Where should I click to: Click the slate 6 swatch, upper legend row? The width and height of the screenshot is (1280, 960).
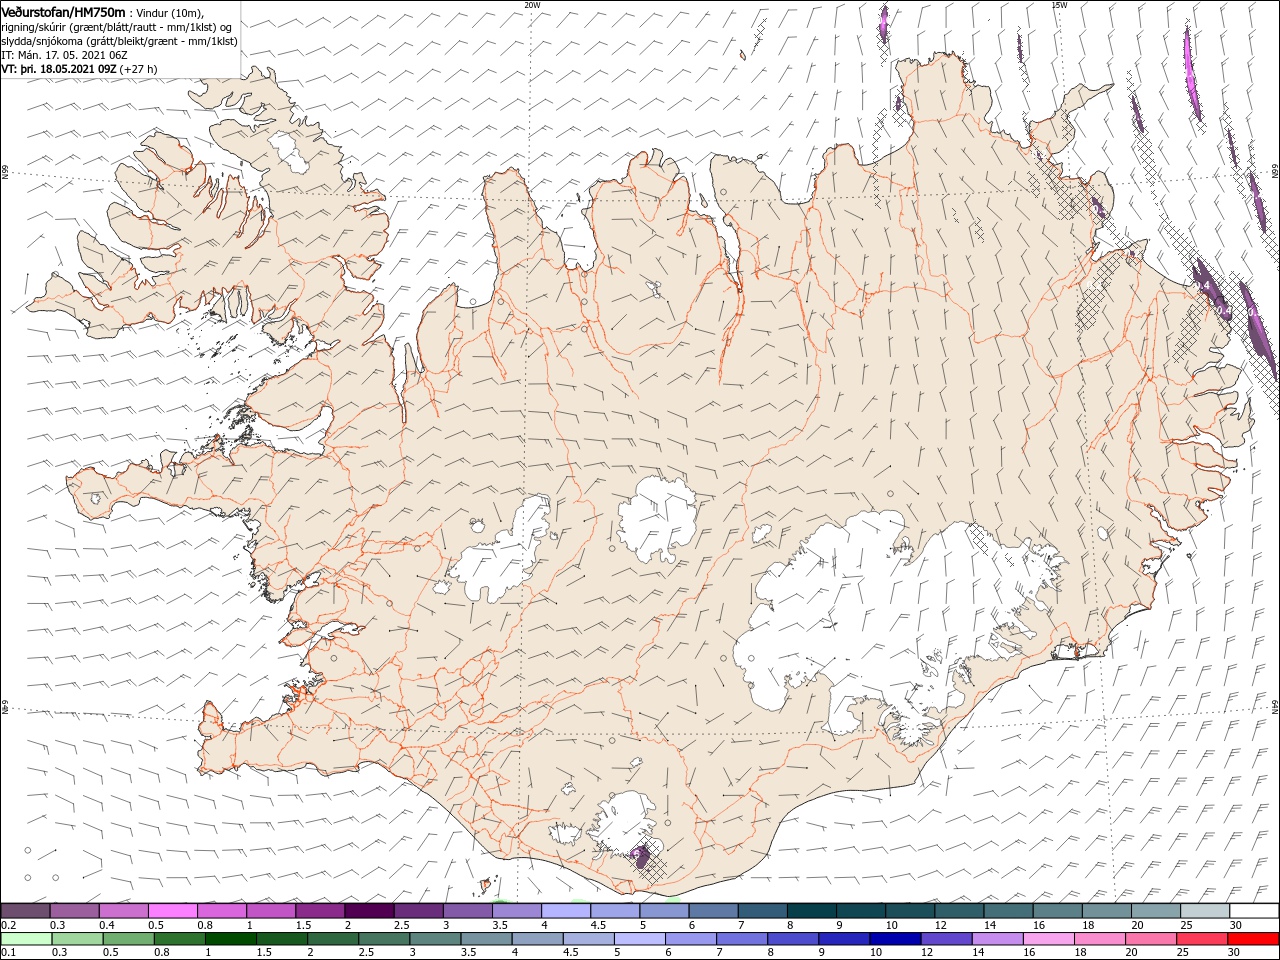[x=712, y=911]
